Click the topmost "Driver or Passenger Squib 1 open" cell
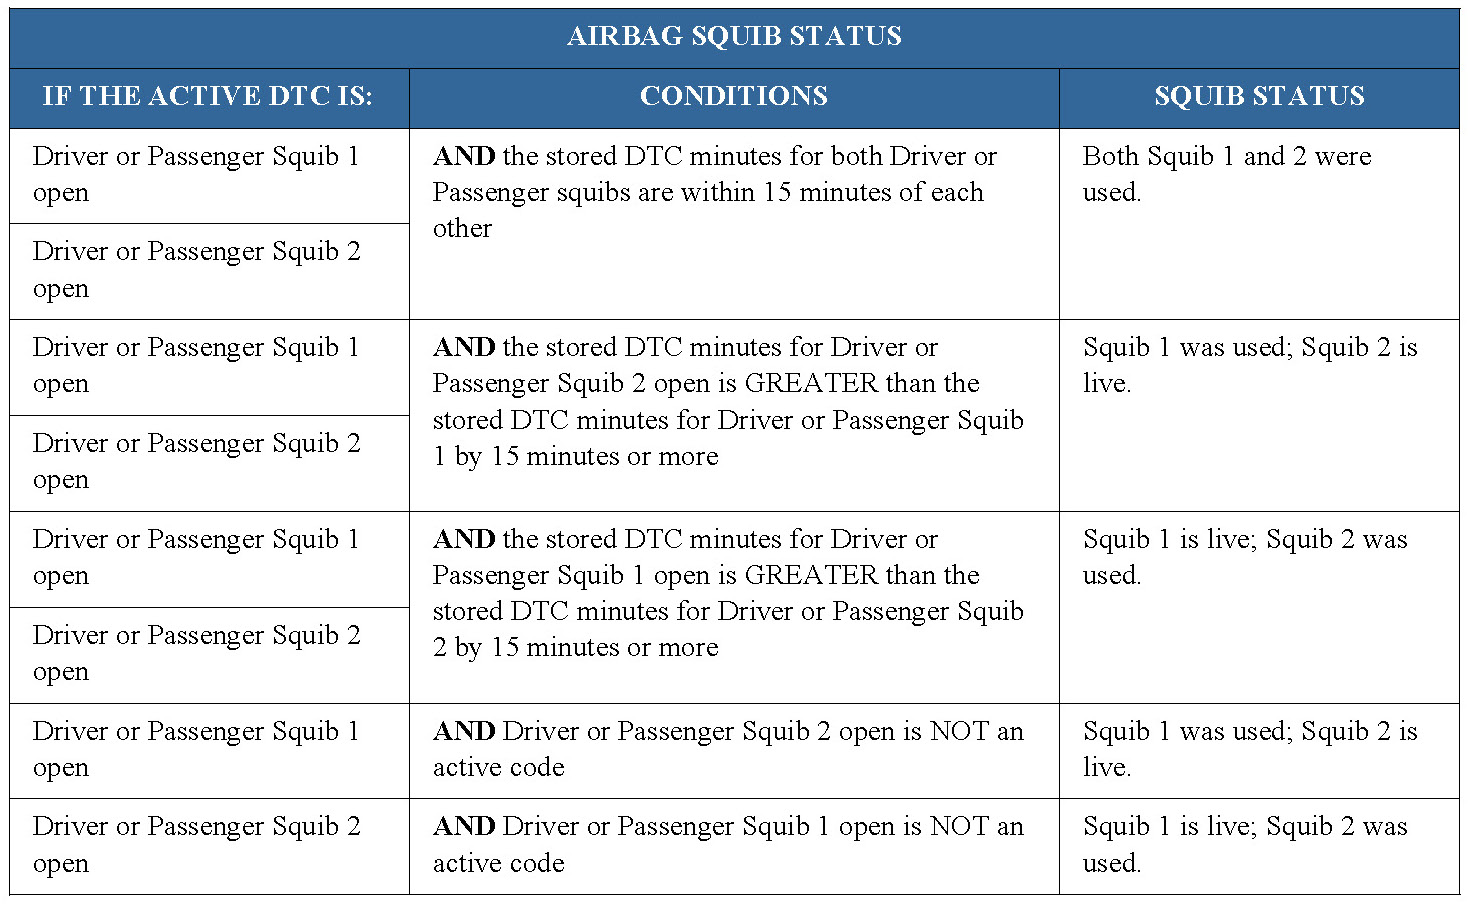This screenshot has height=906, width=1468. click(196, 174)
